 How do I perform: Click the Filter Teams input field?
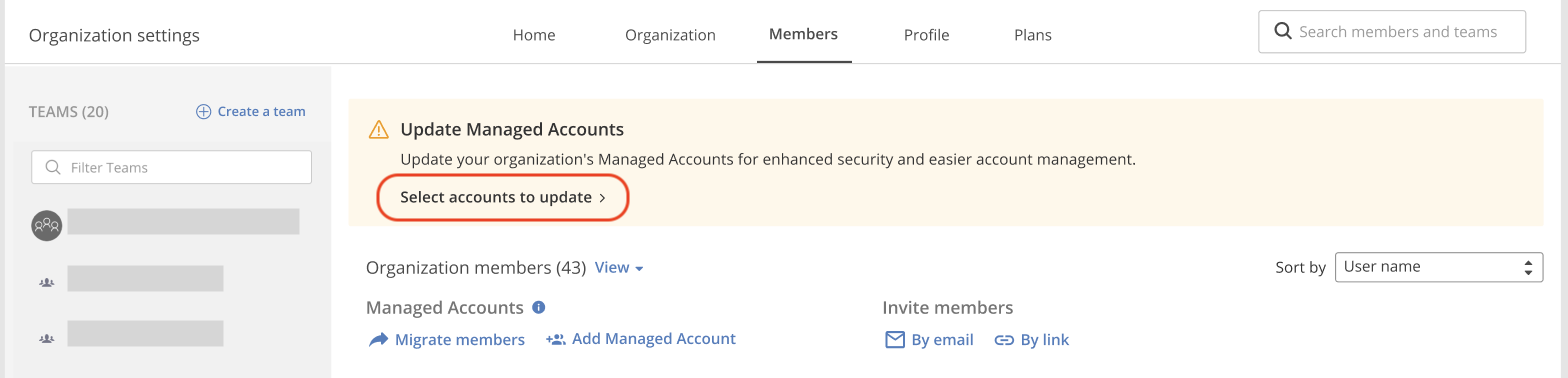pos(171,167)
